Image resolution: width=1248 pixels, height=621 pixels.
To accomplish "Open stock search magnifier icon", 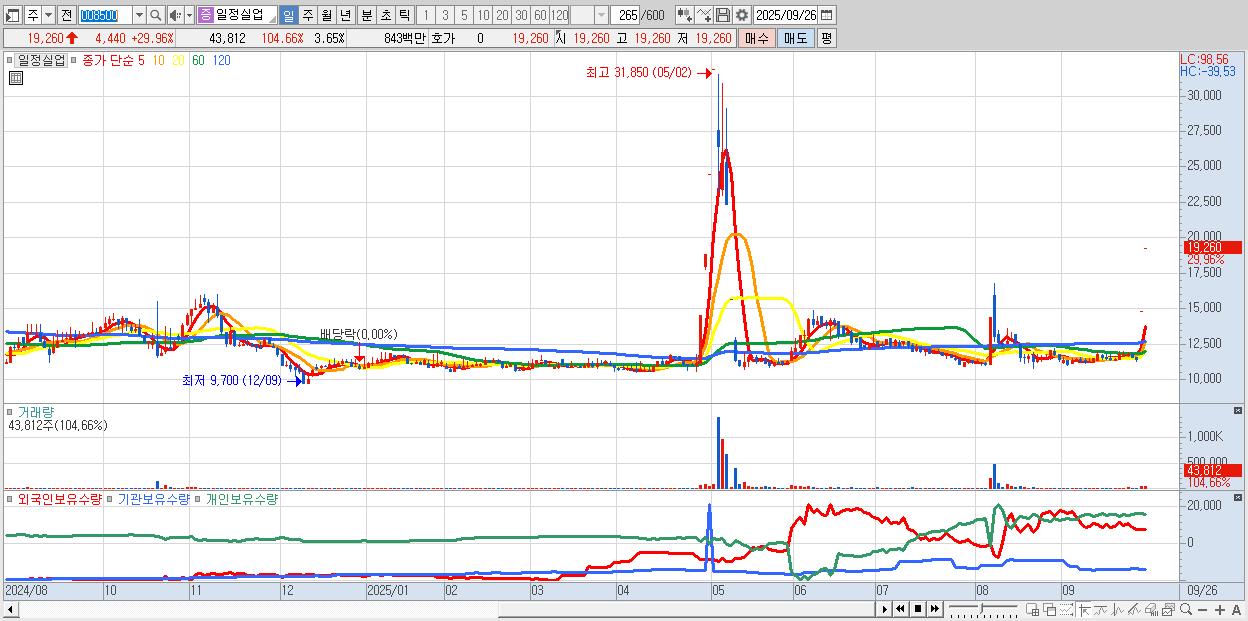I will [x=156, y=15].
